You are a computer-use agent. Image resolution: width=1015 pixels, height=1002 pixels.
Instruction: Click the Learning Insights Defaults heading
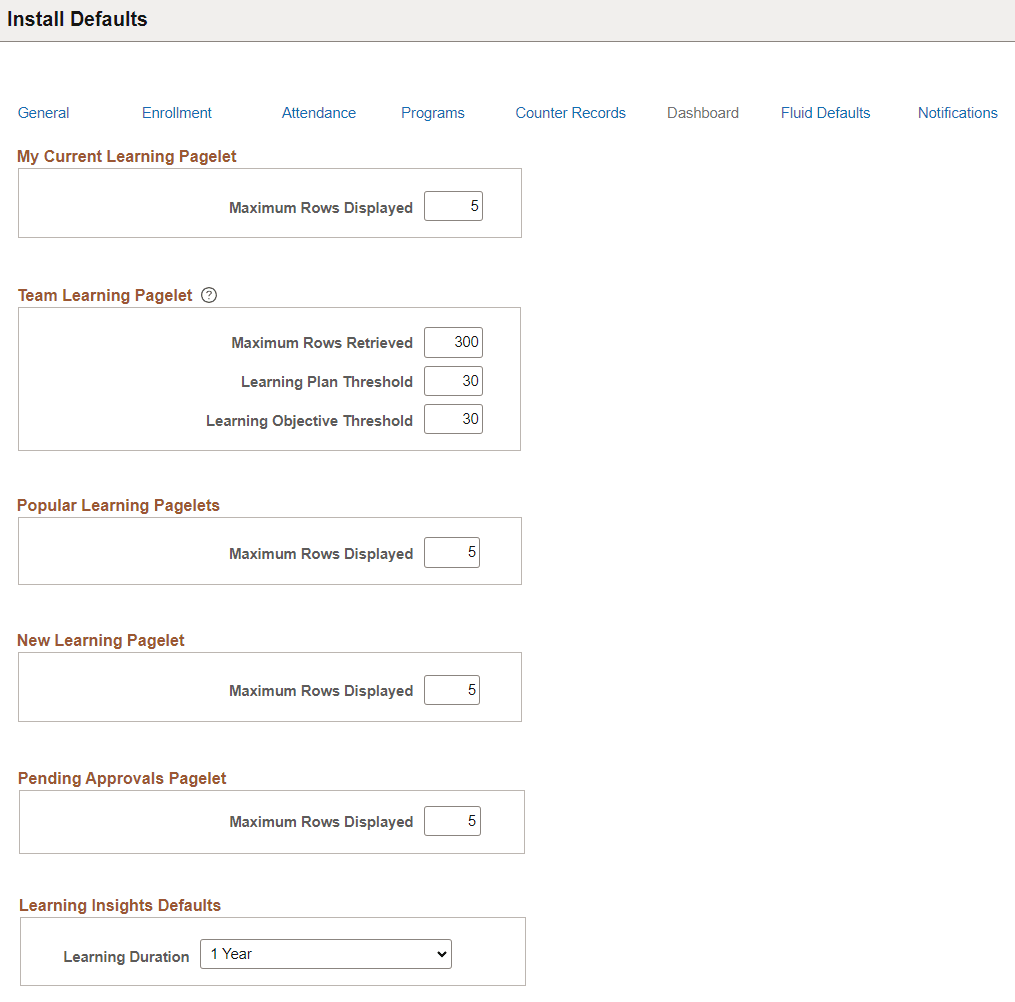point(119,905)
